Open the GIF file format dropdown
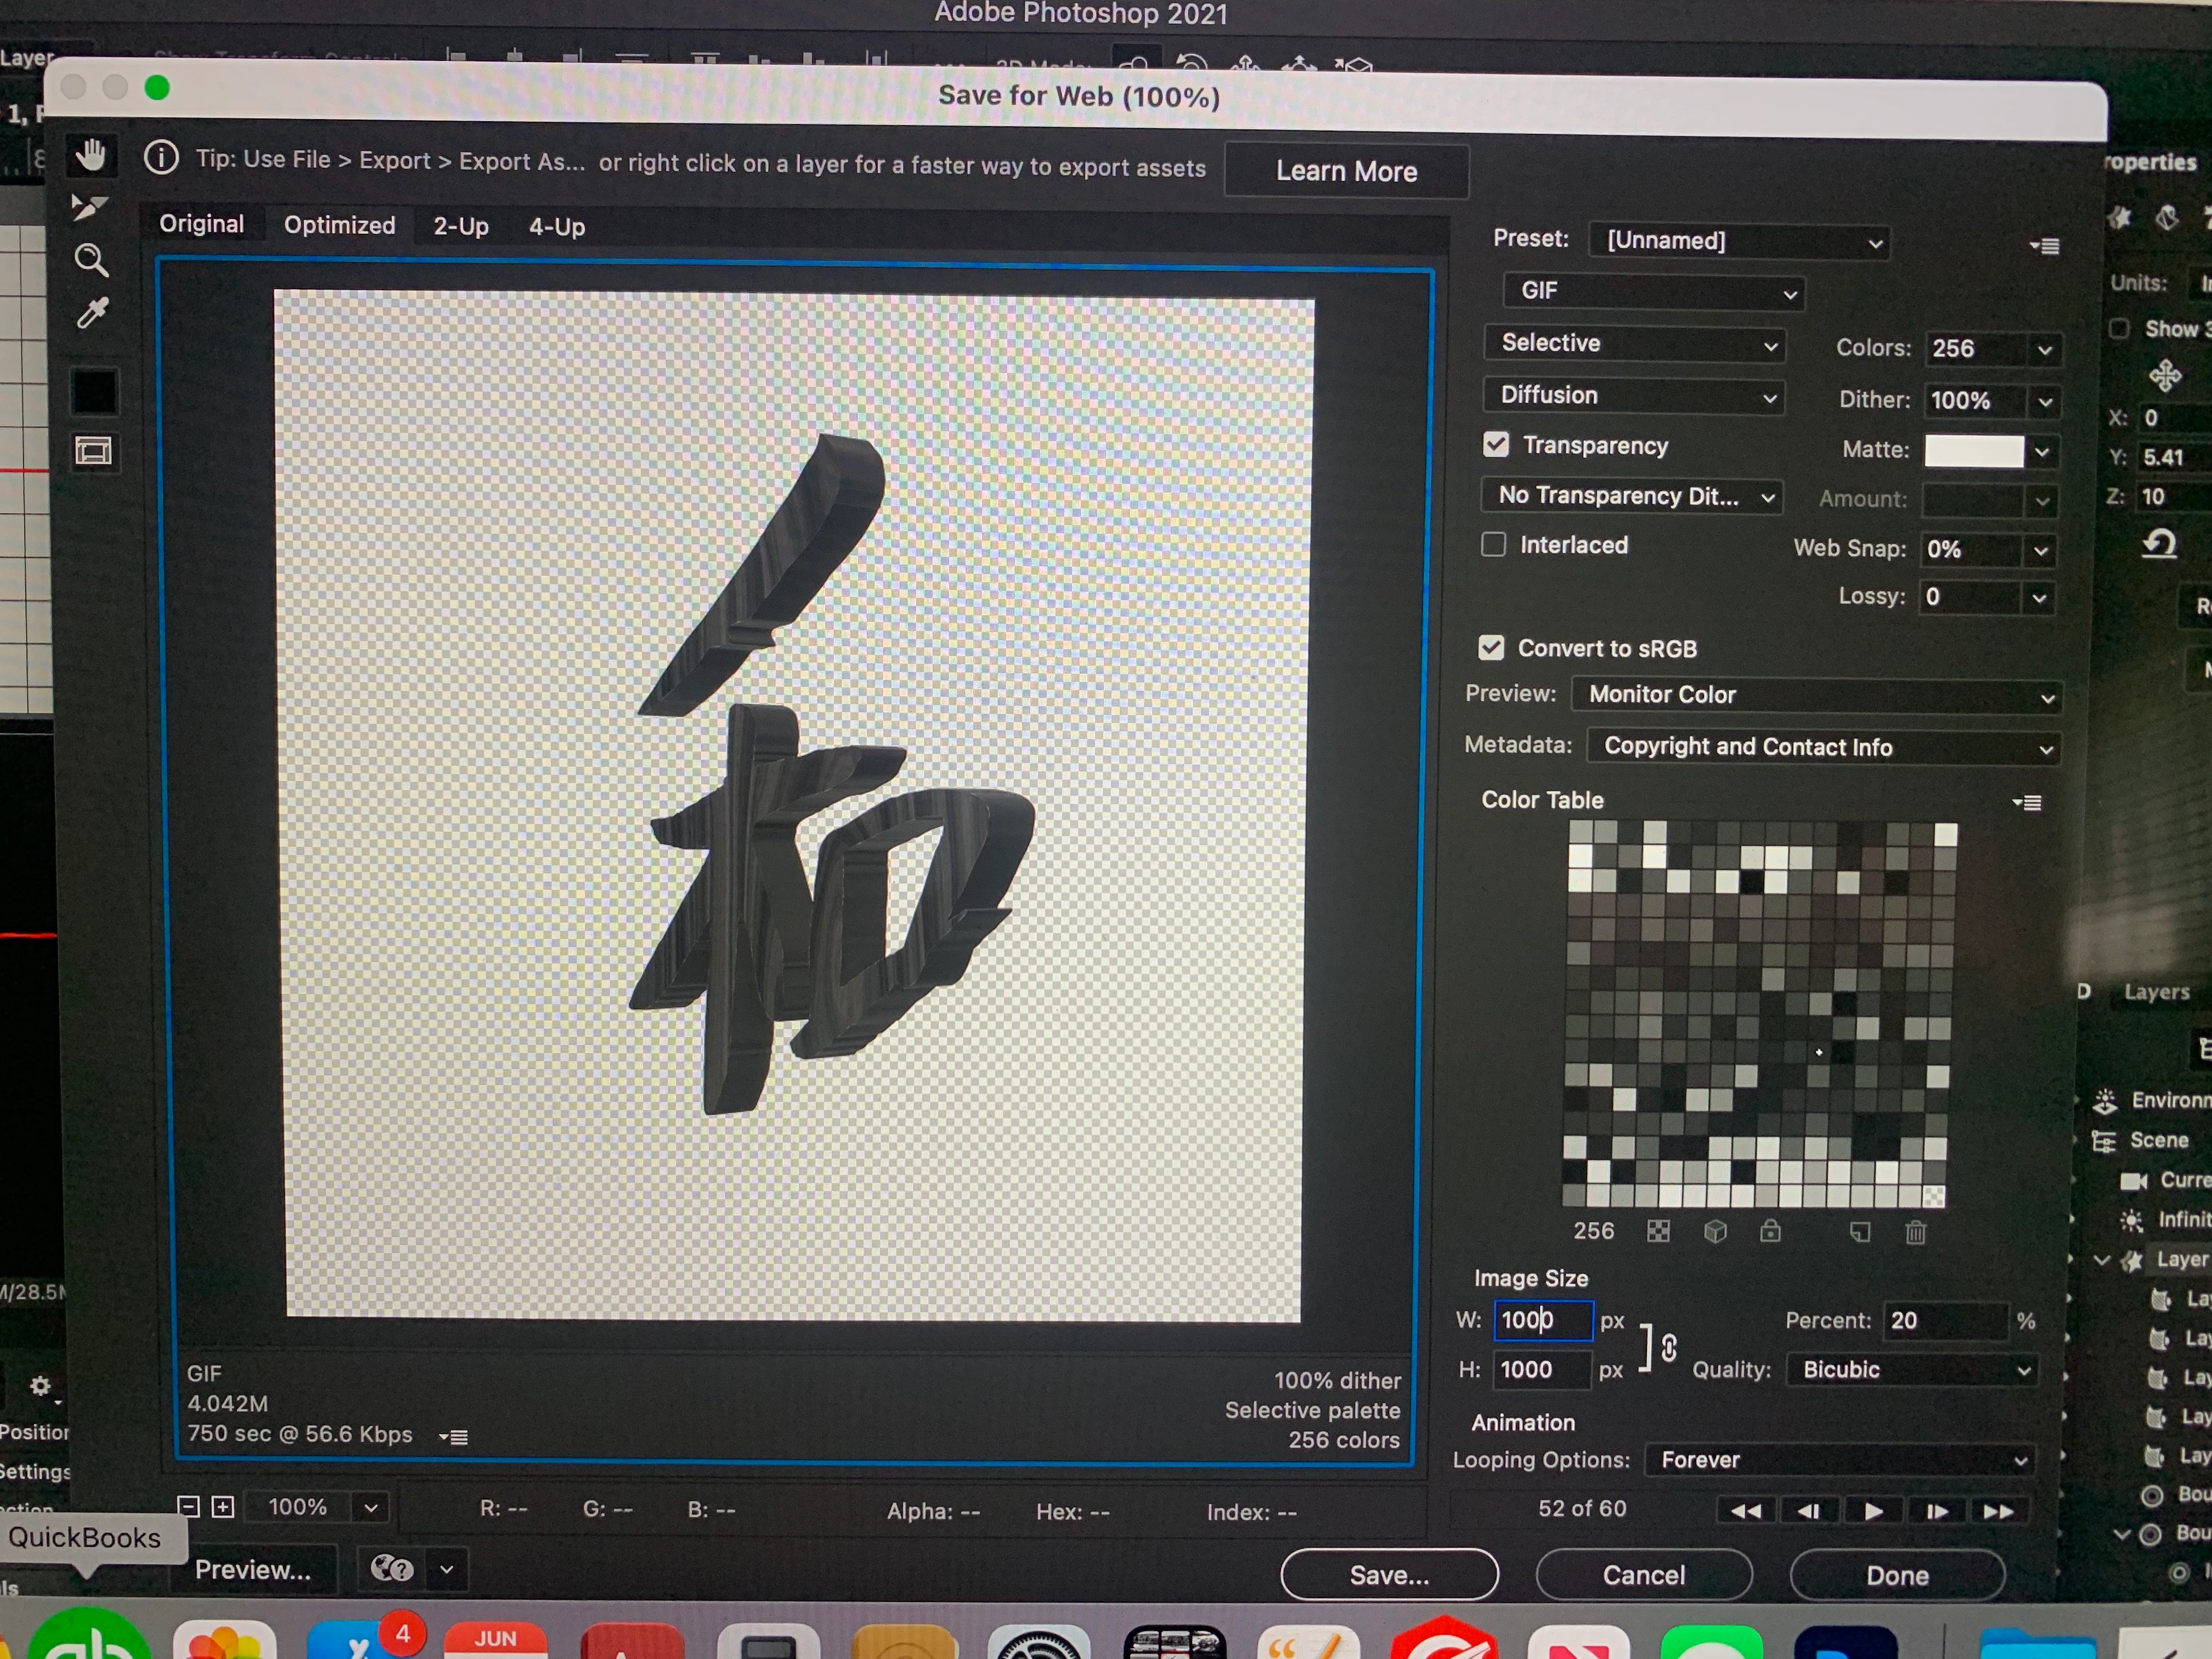 tap(1653, 291)
